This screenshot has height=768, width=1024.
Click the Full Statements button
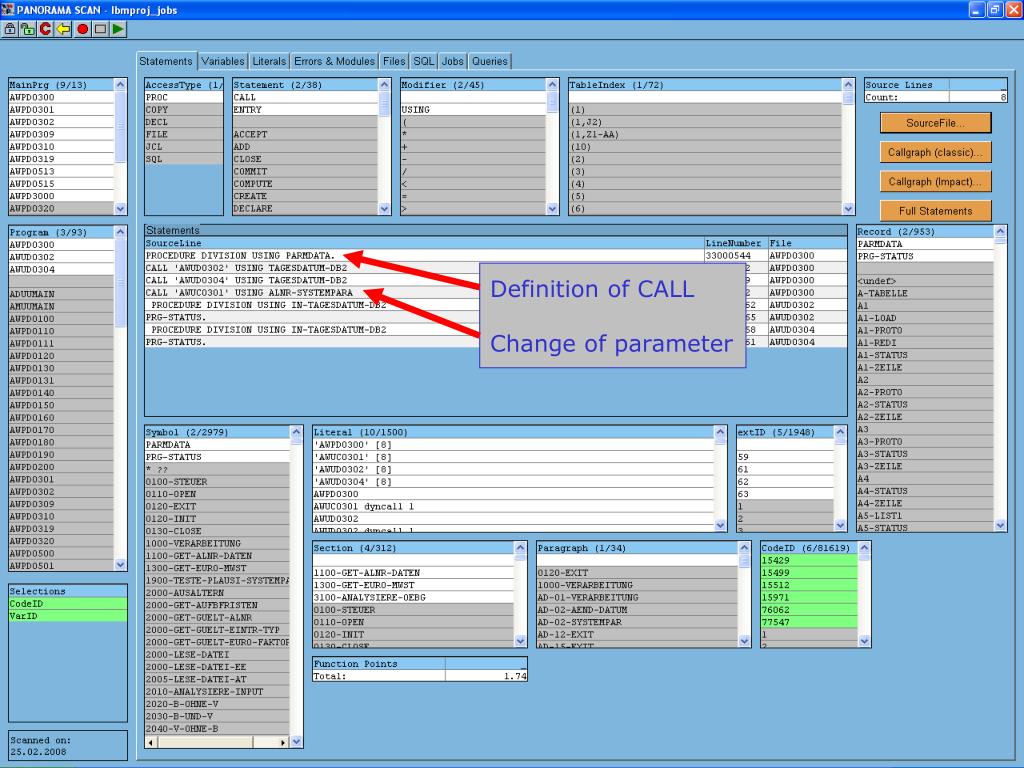pyautogui.click(x=935, y=211)
